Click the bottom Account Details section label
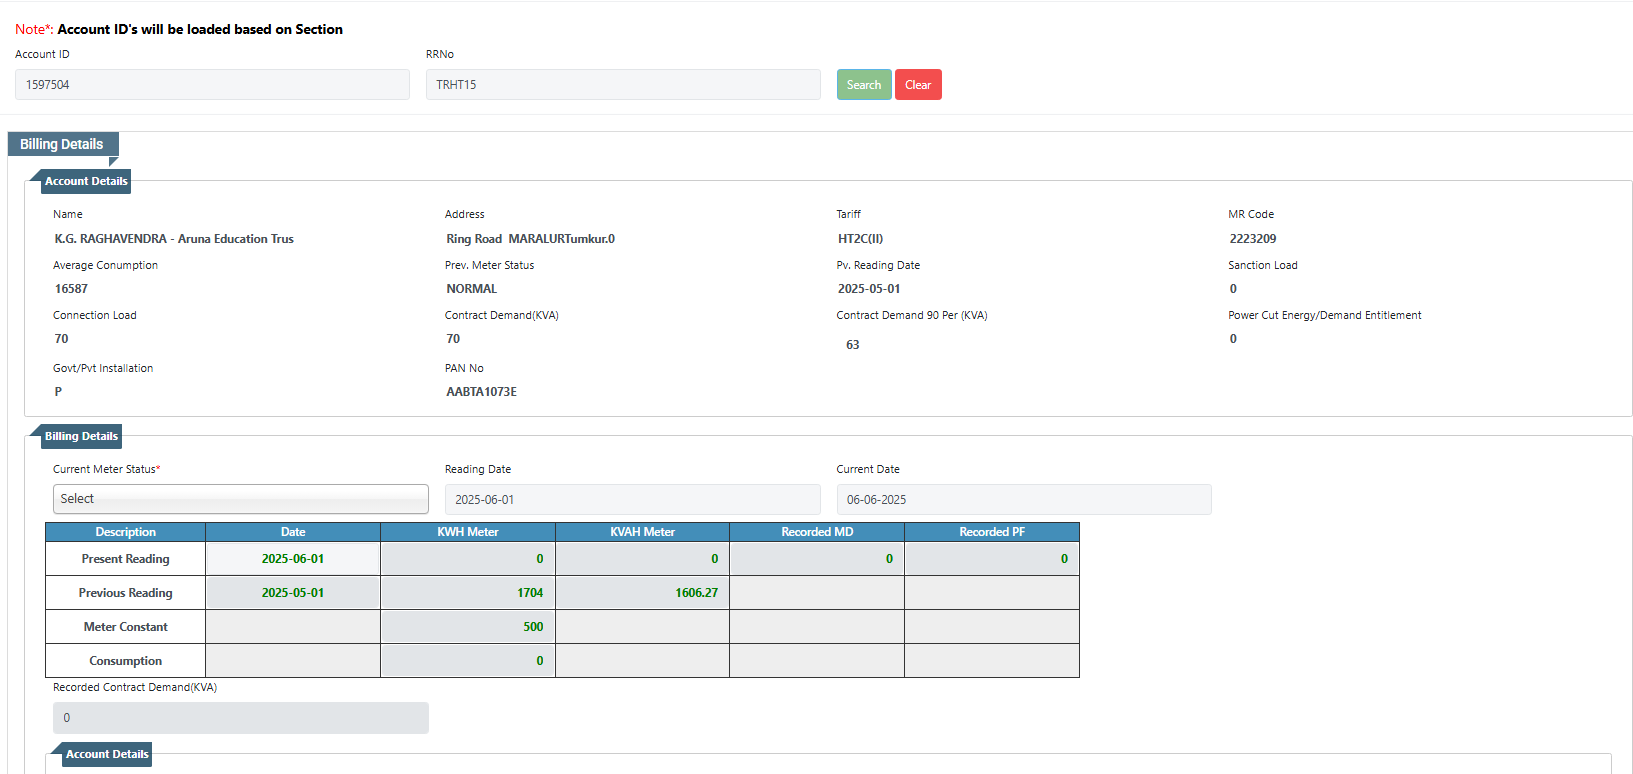The height and width of the screenshot is (774, 1633). [x=107, y=754]
